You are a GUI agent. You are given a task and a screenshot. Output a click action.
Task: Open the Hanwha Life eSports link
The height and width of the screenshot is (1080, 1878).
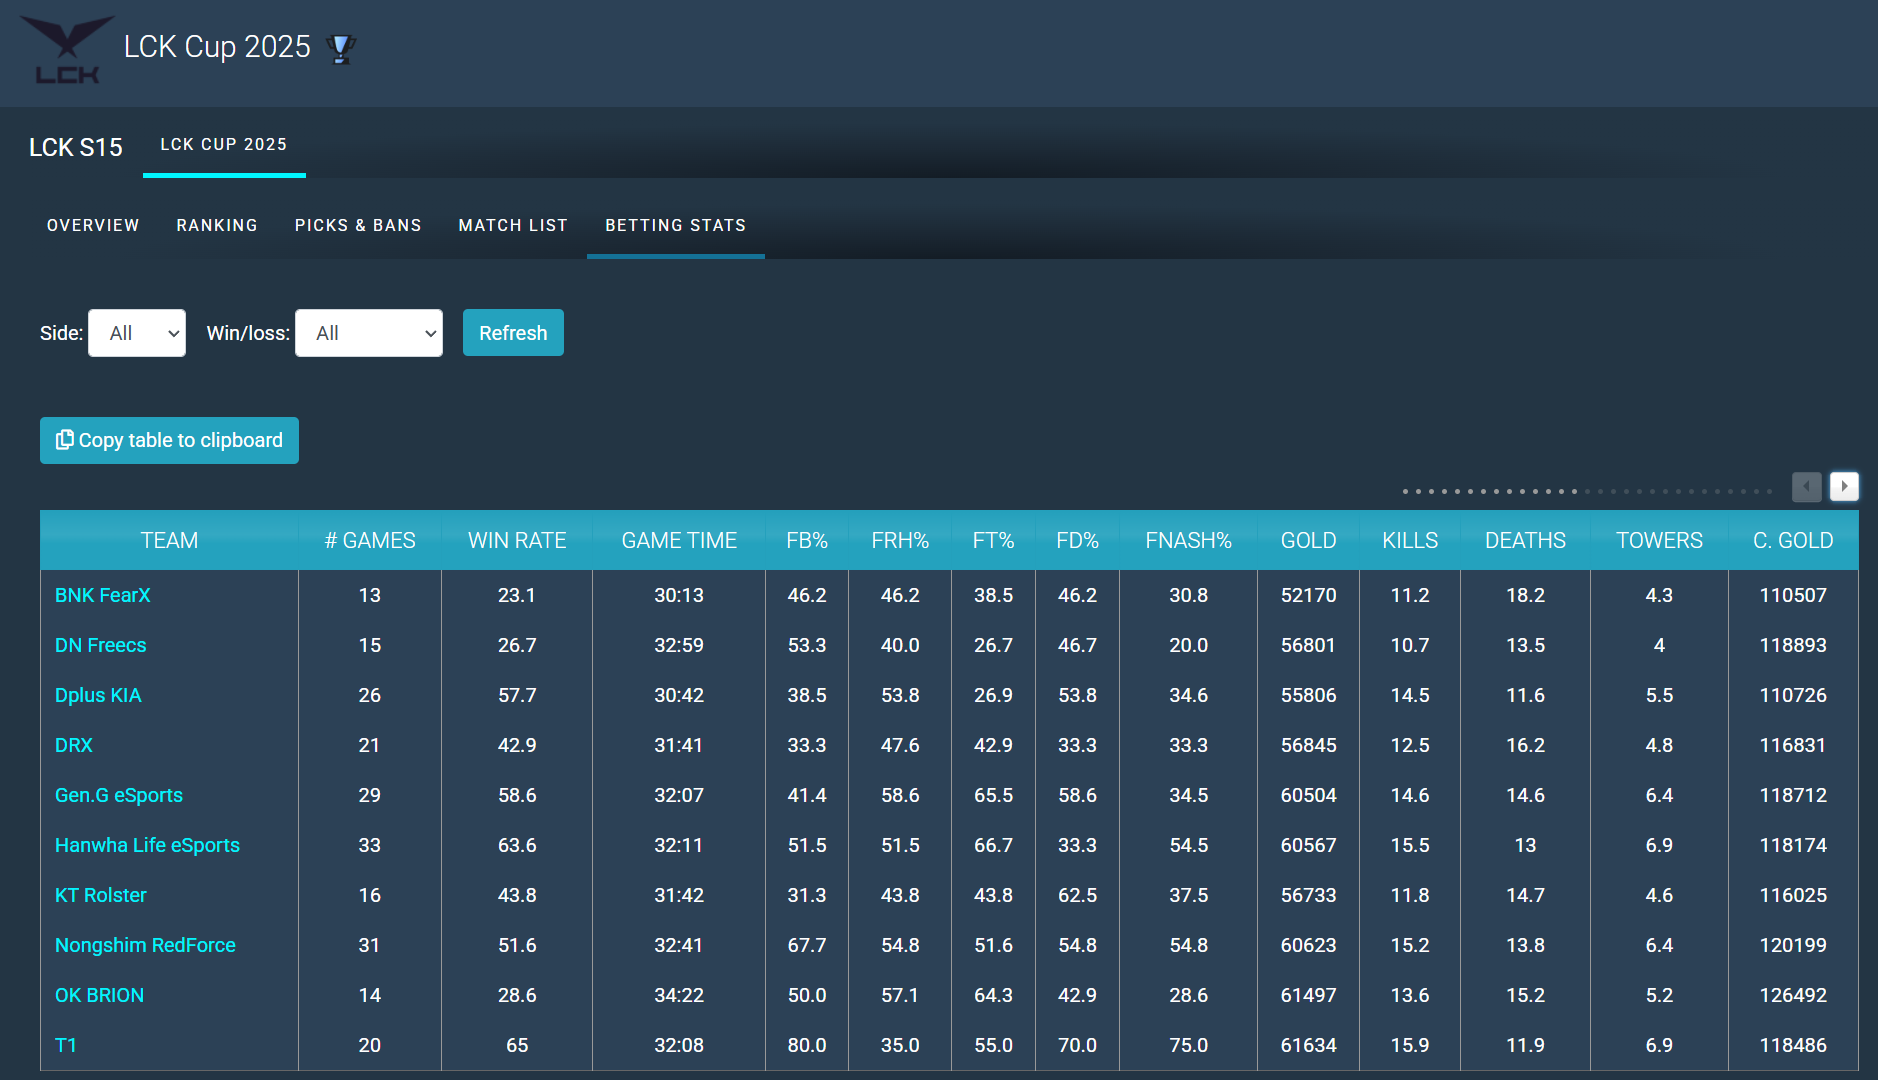[147, 845]
